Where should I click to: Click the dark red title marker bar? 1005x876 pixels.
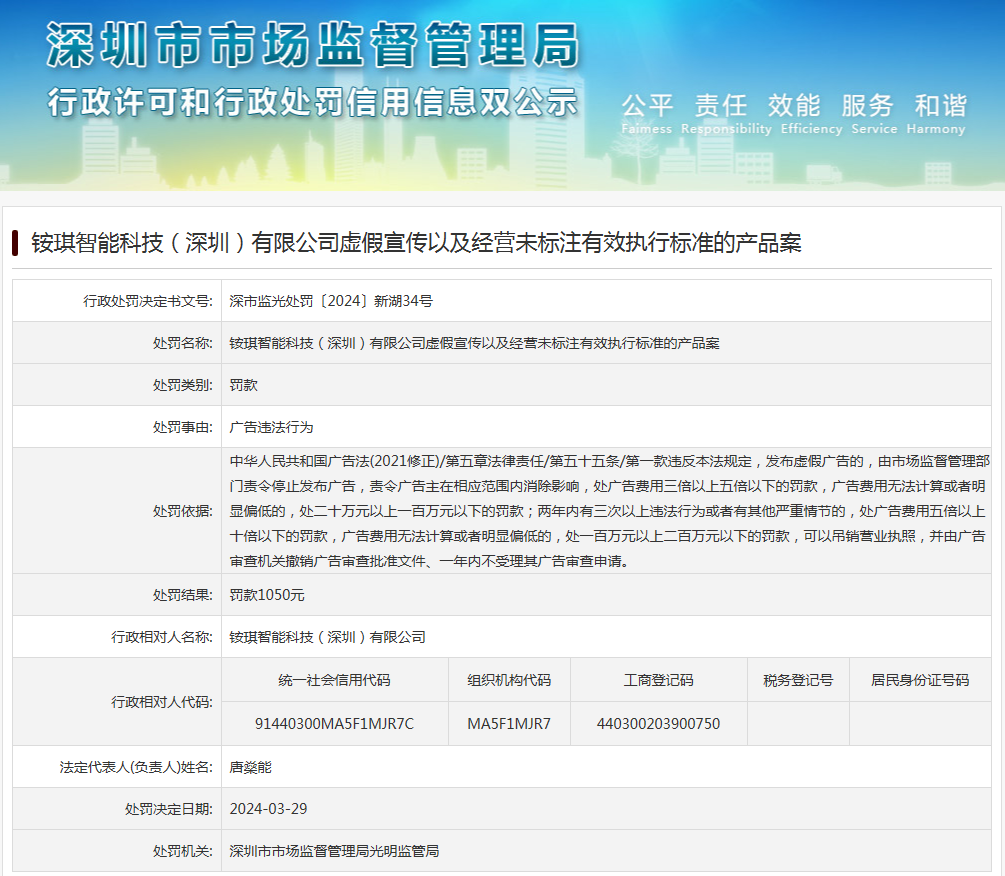16,243
